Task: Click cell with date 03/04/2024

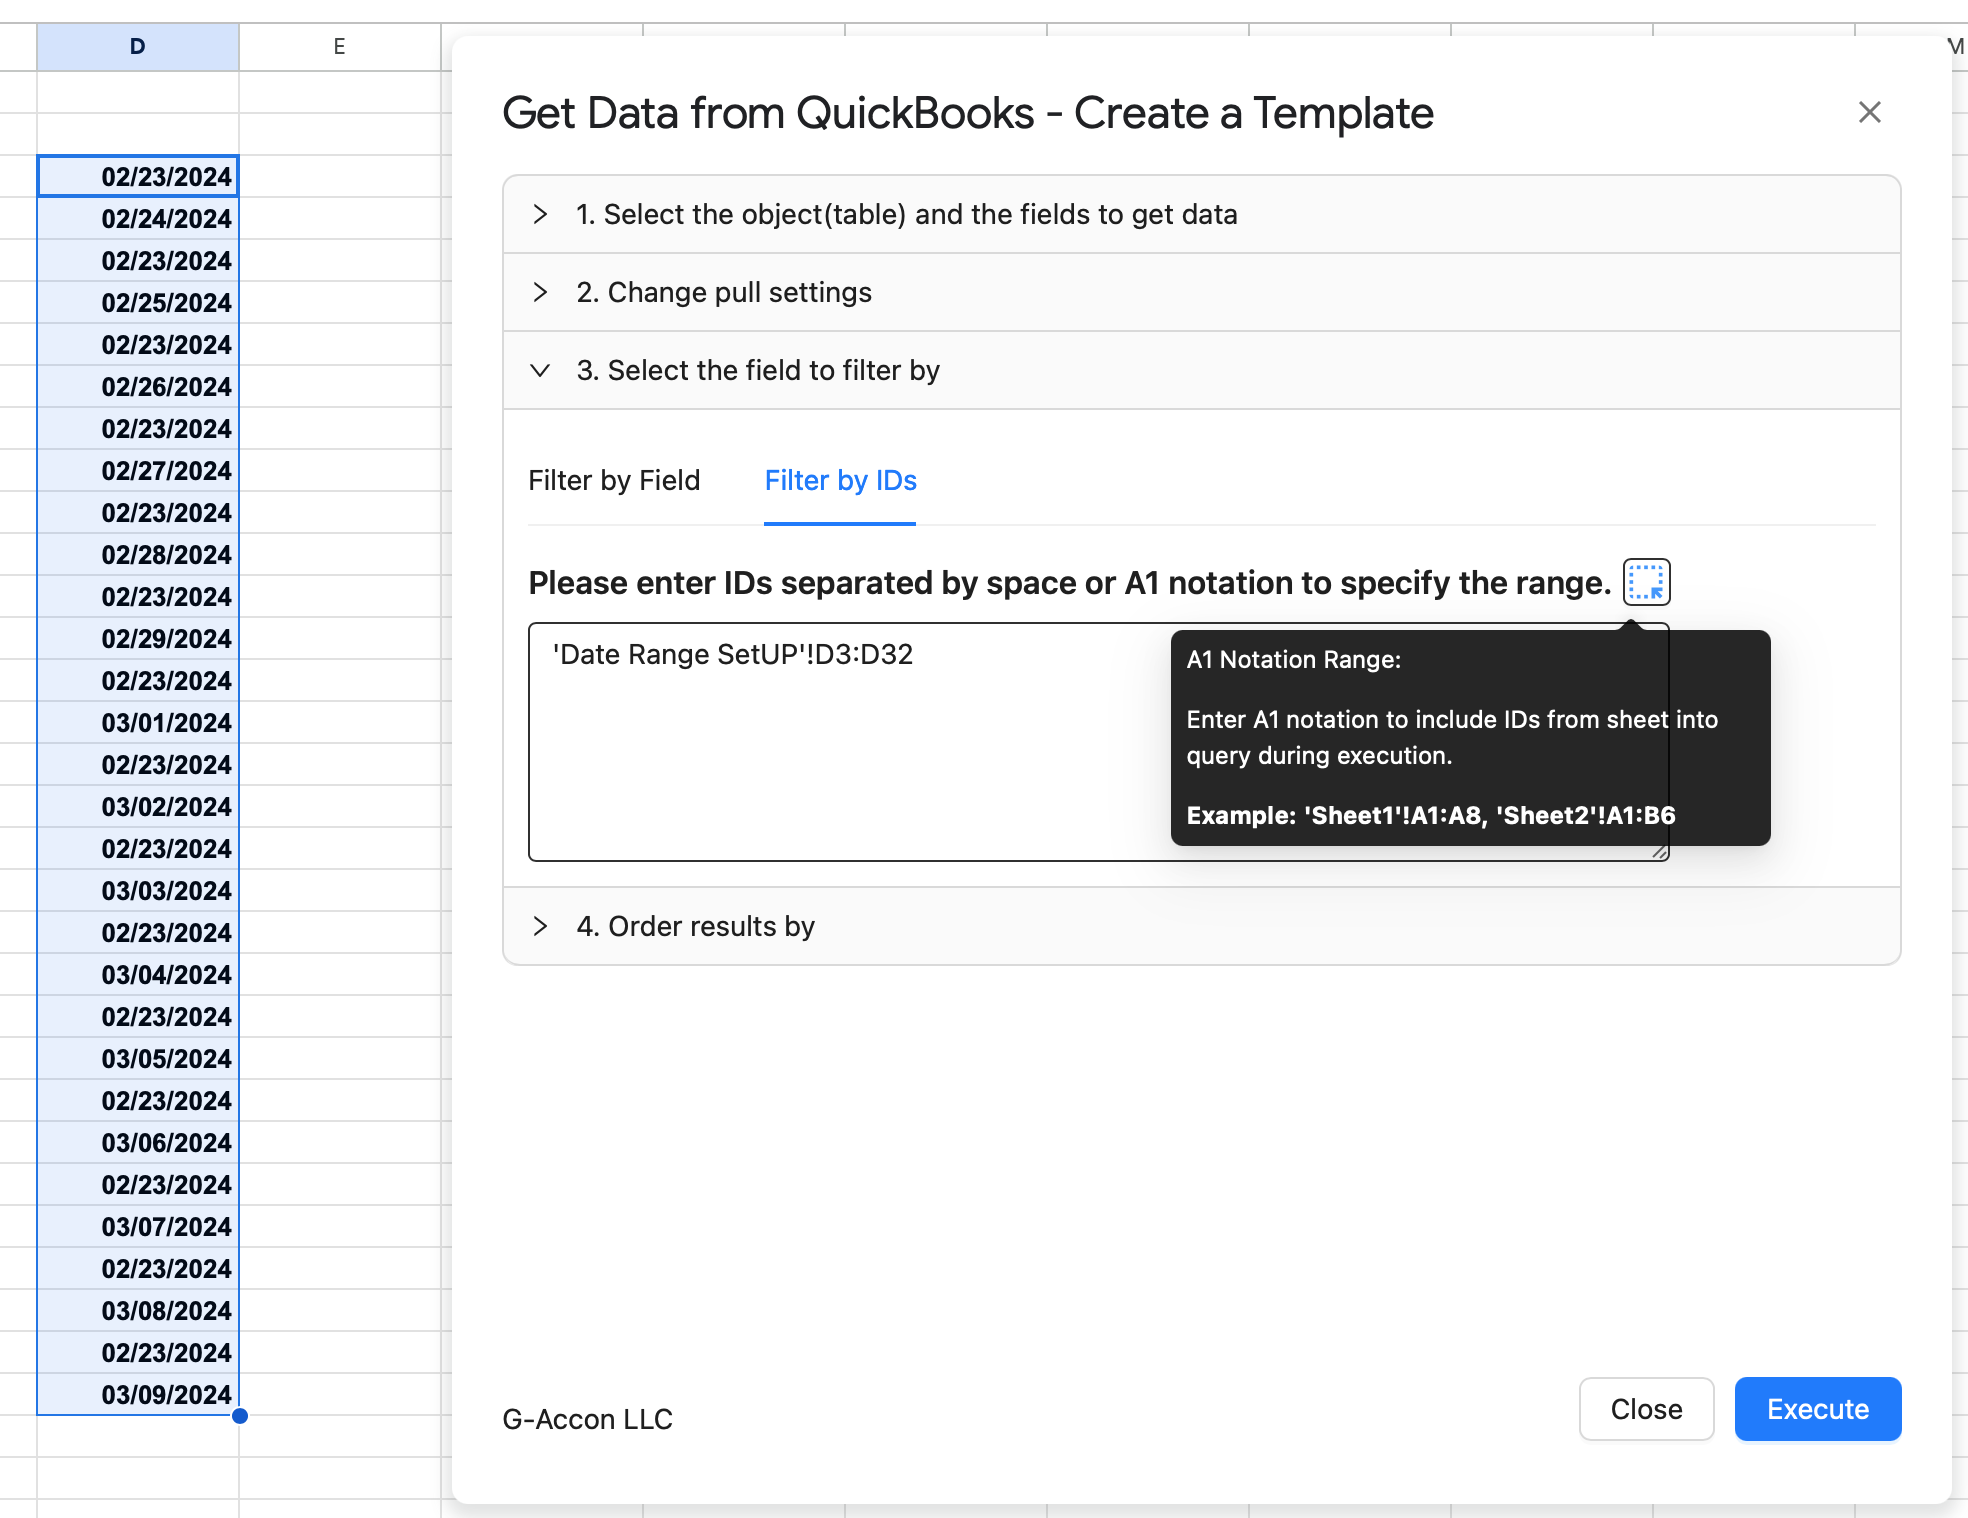Action: pos(138,974)
